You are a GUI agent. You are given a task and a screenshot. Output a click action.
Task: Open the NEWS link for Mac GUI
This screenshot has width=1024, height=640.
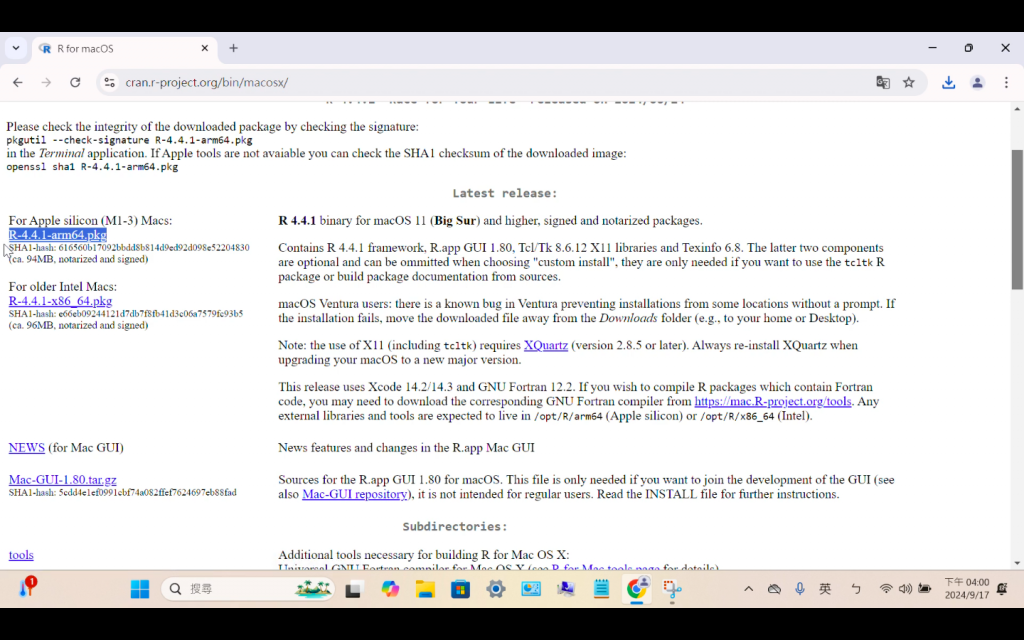click(x=27, y=447)
